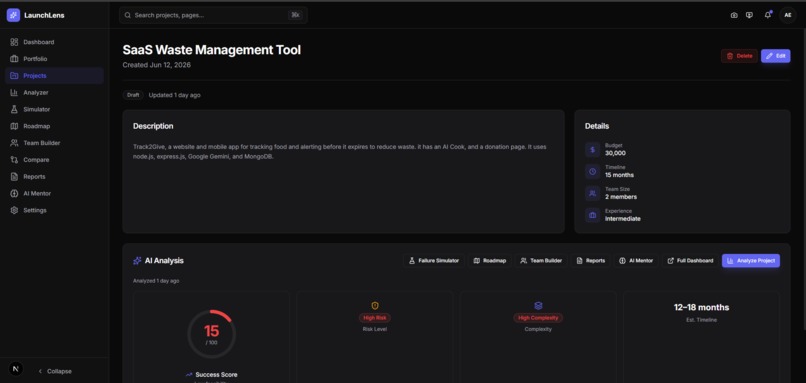Click the Details heading

[597, 126]
